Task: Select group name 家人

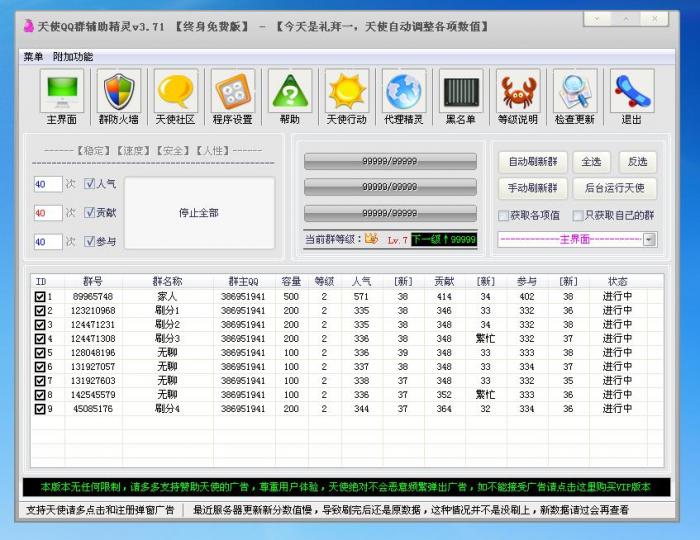Action: coord(167,296)
